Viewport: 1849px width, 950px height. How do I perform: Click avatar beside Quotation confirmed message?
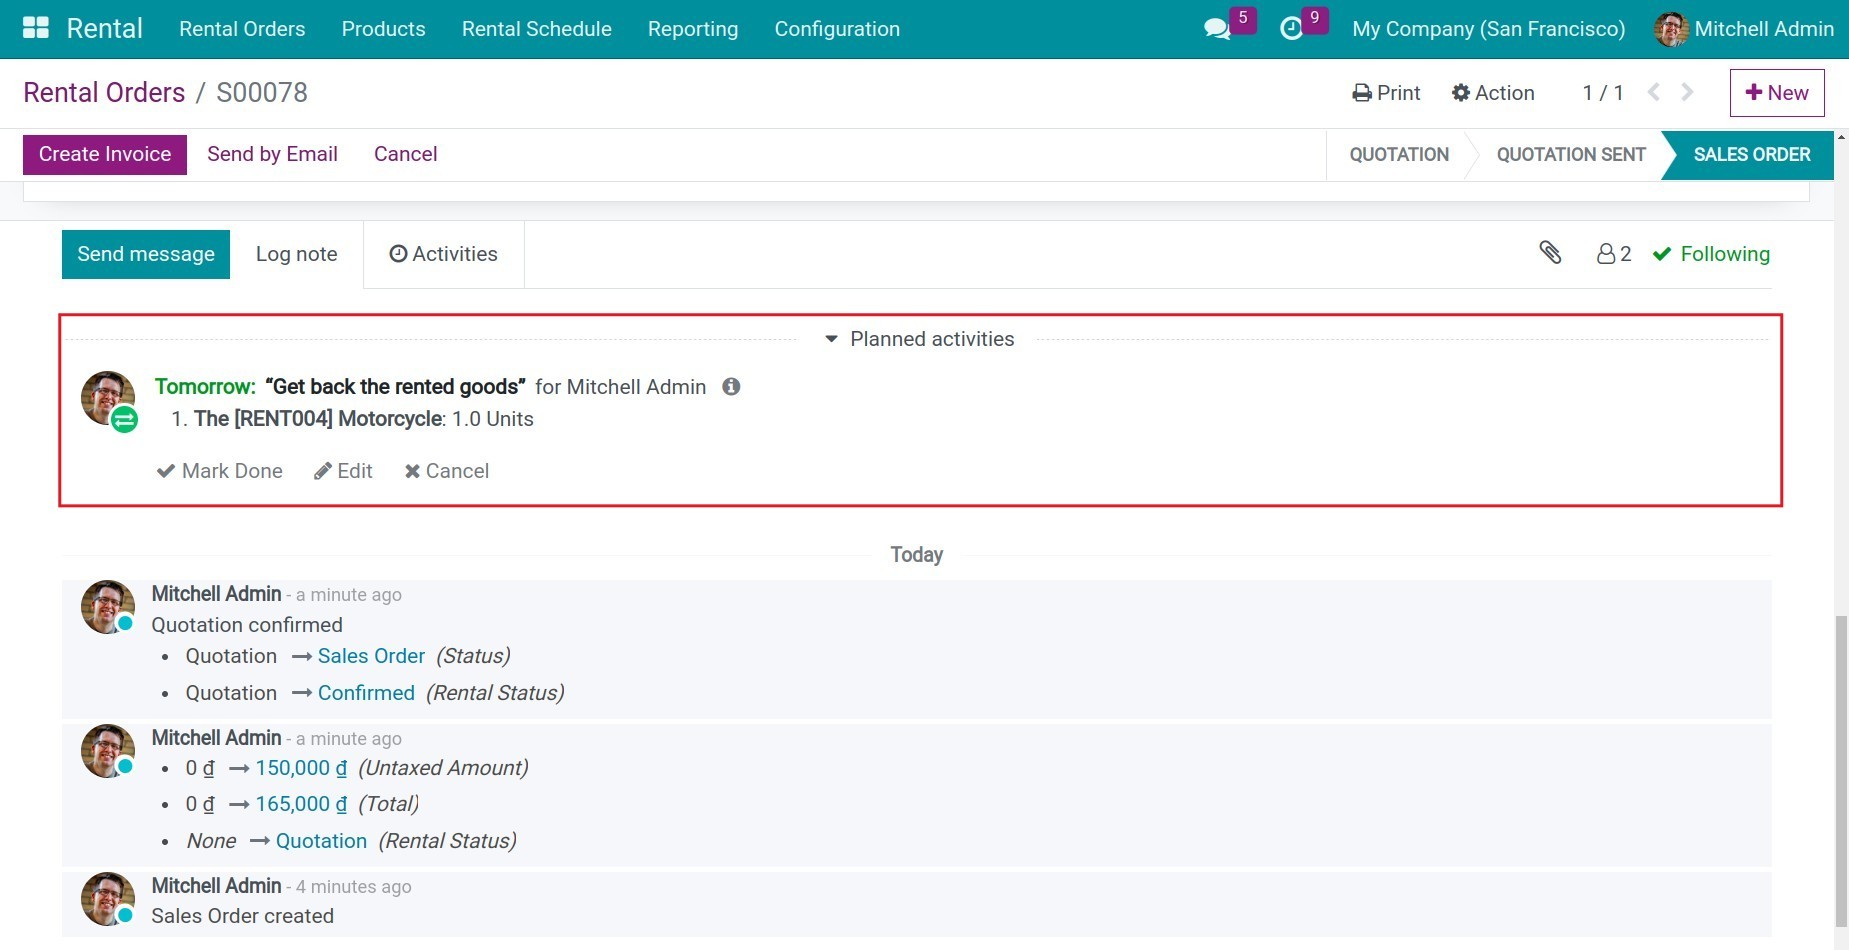108,607
